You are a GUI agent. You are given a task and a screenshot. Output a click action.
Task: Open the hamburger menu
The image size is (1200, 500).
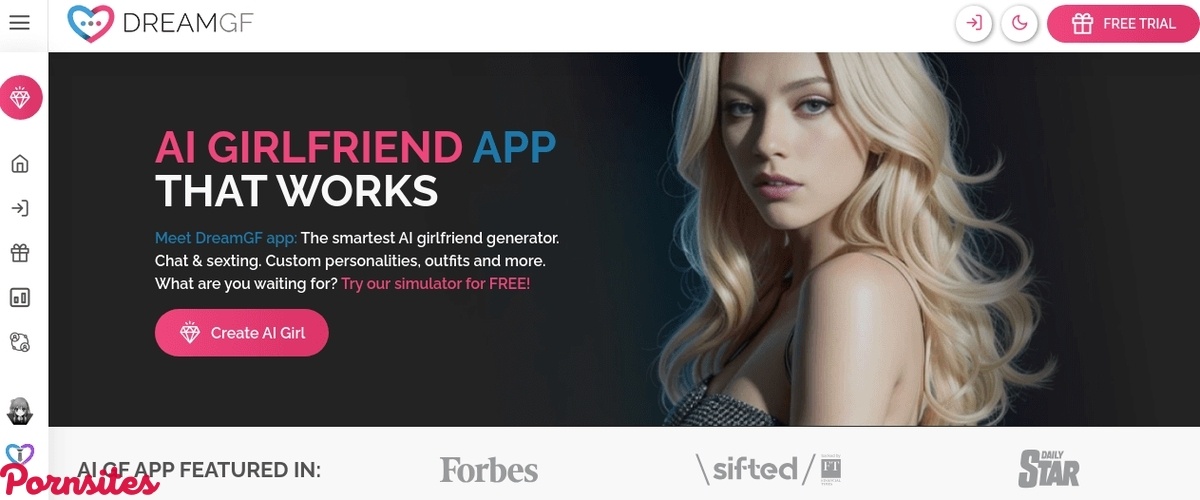[19, 23]
